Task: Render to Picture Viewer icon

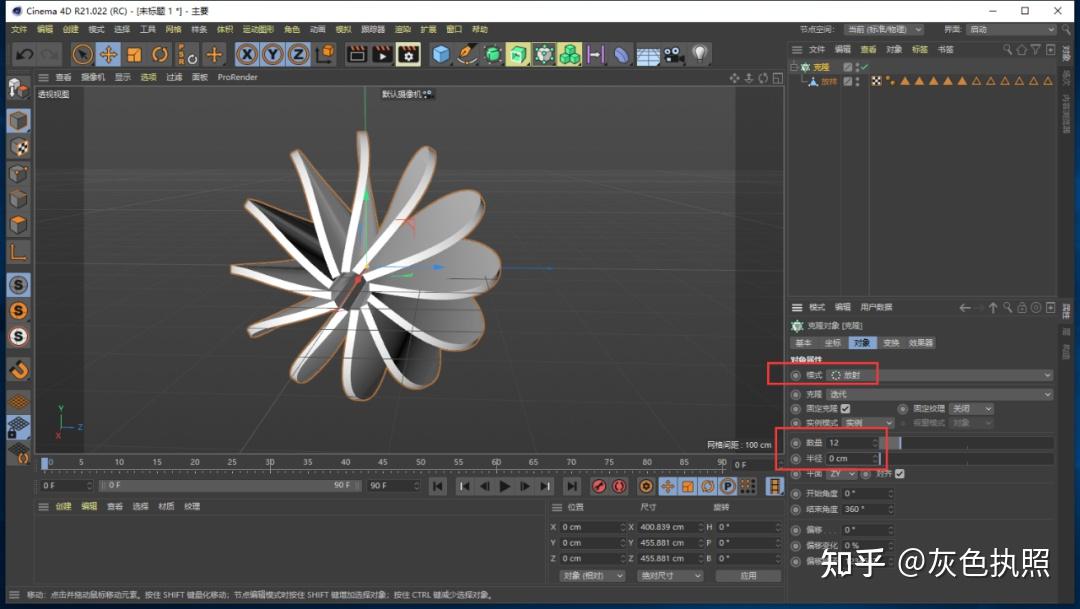Action: (382, 54)
